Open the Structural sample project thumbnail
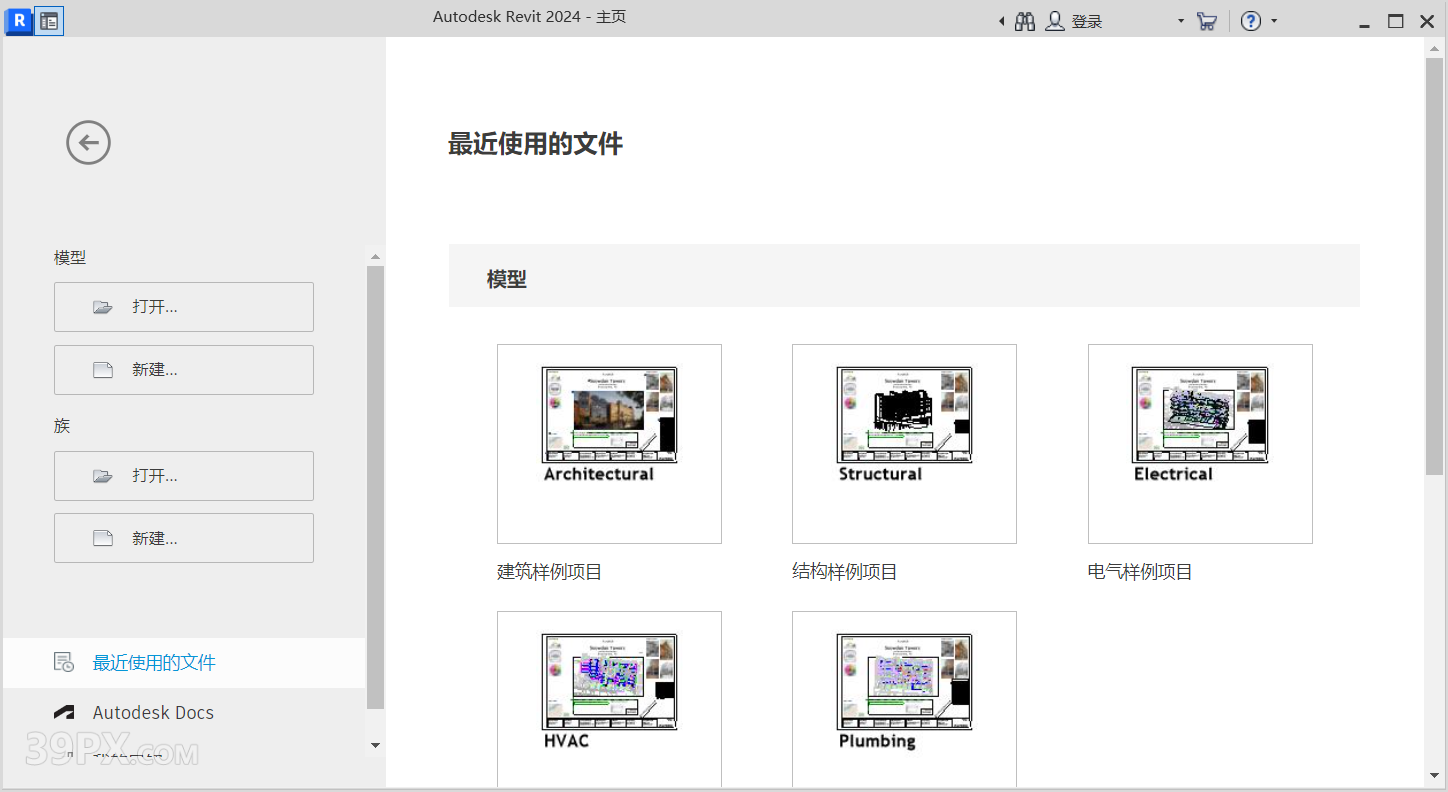1448x792 pixels. [904, 444]
